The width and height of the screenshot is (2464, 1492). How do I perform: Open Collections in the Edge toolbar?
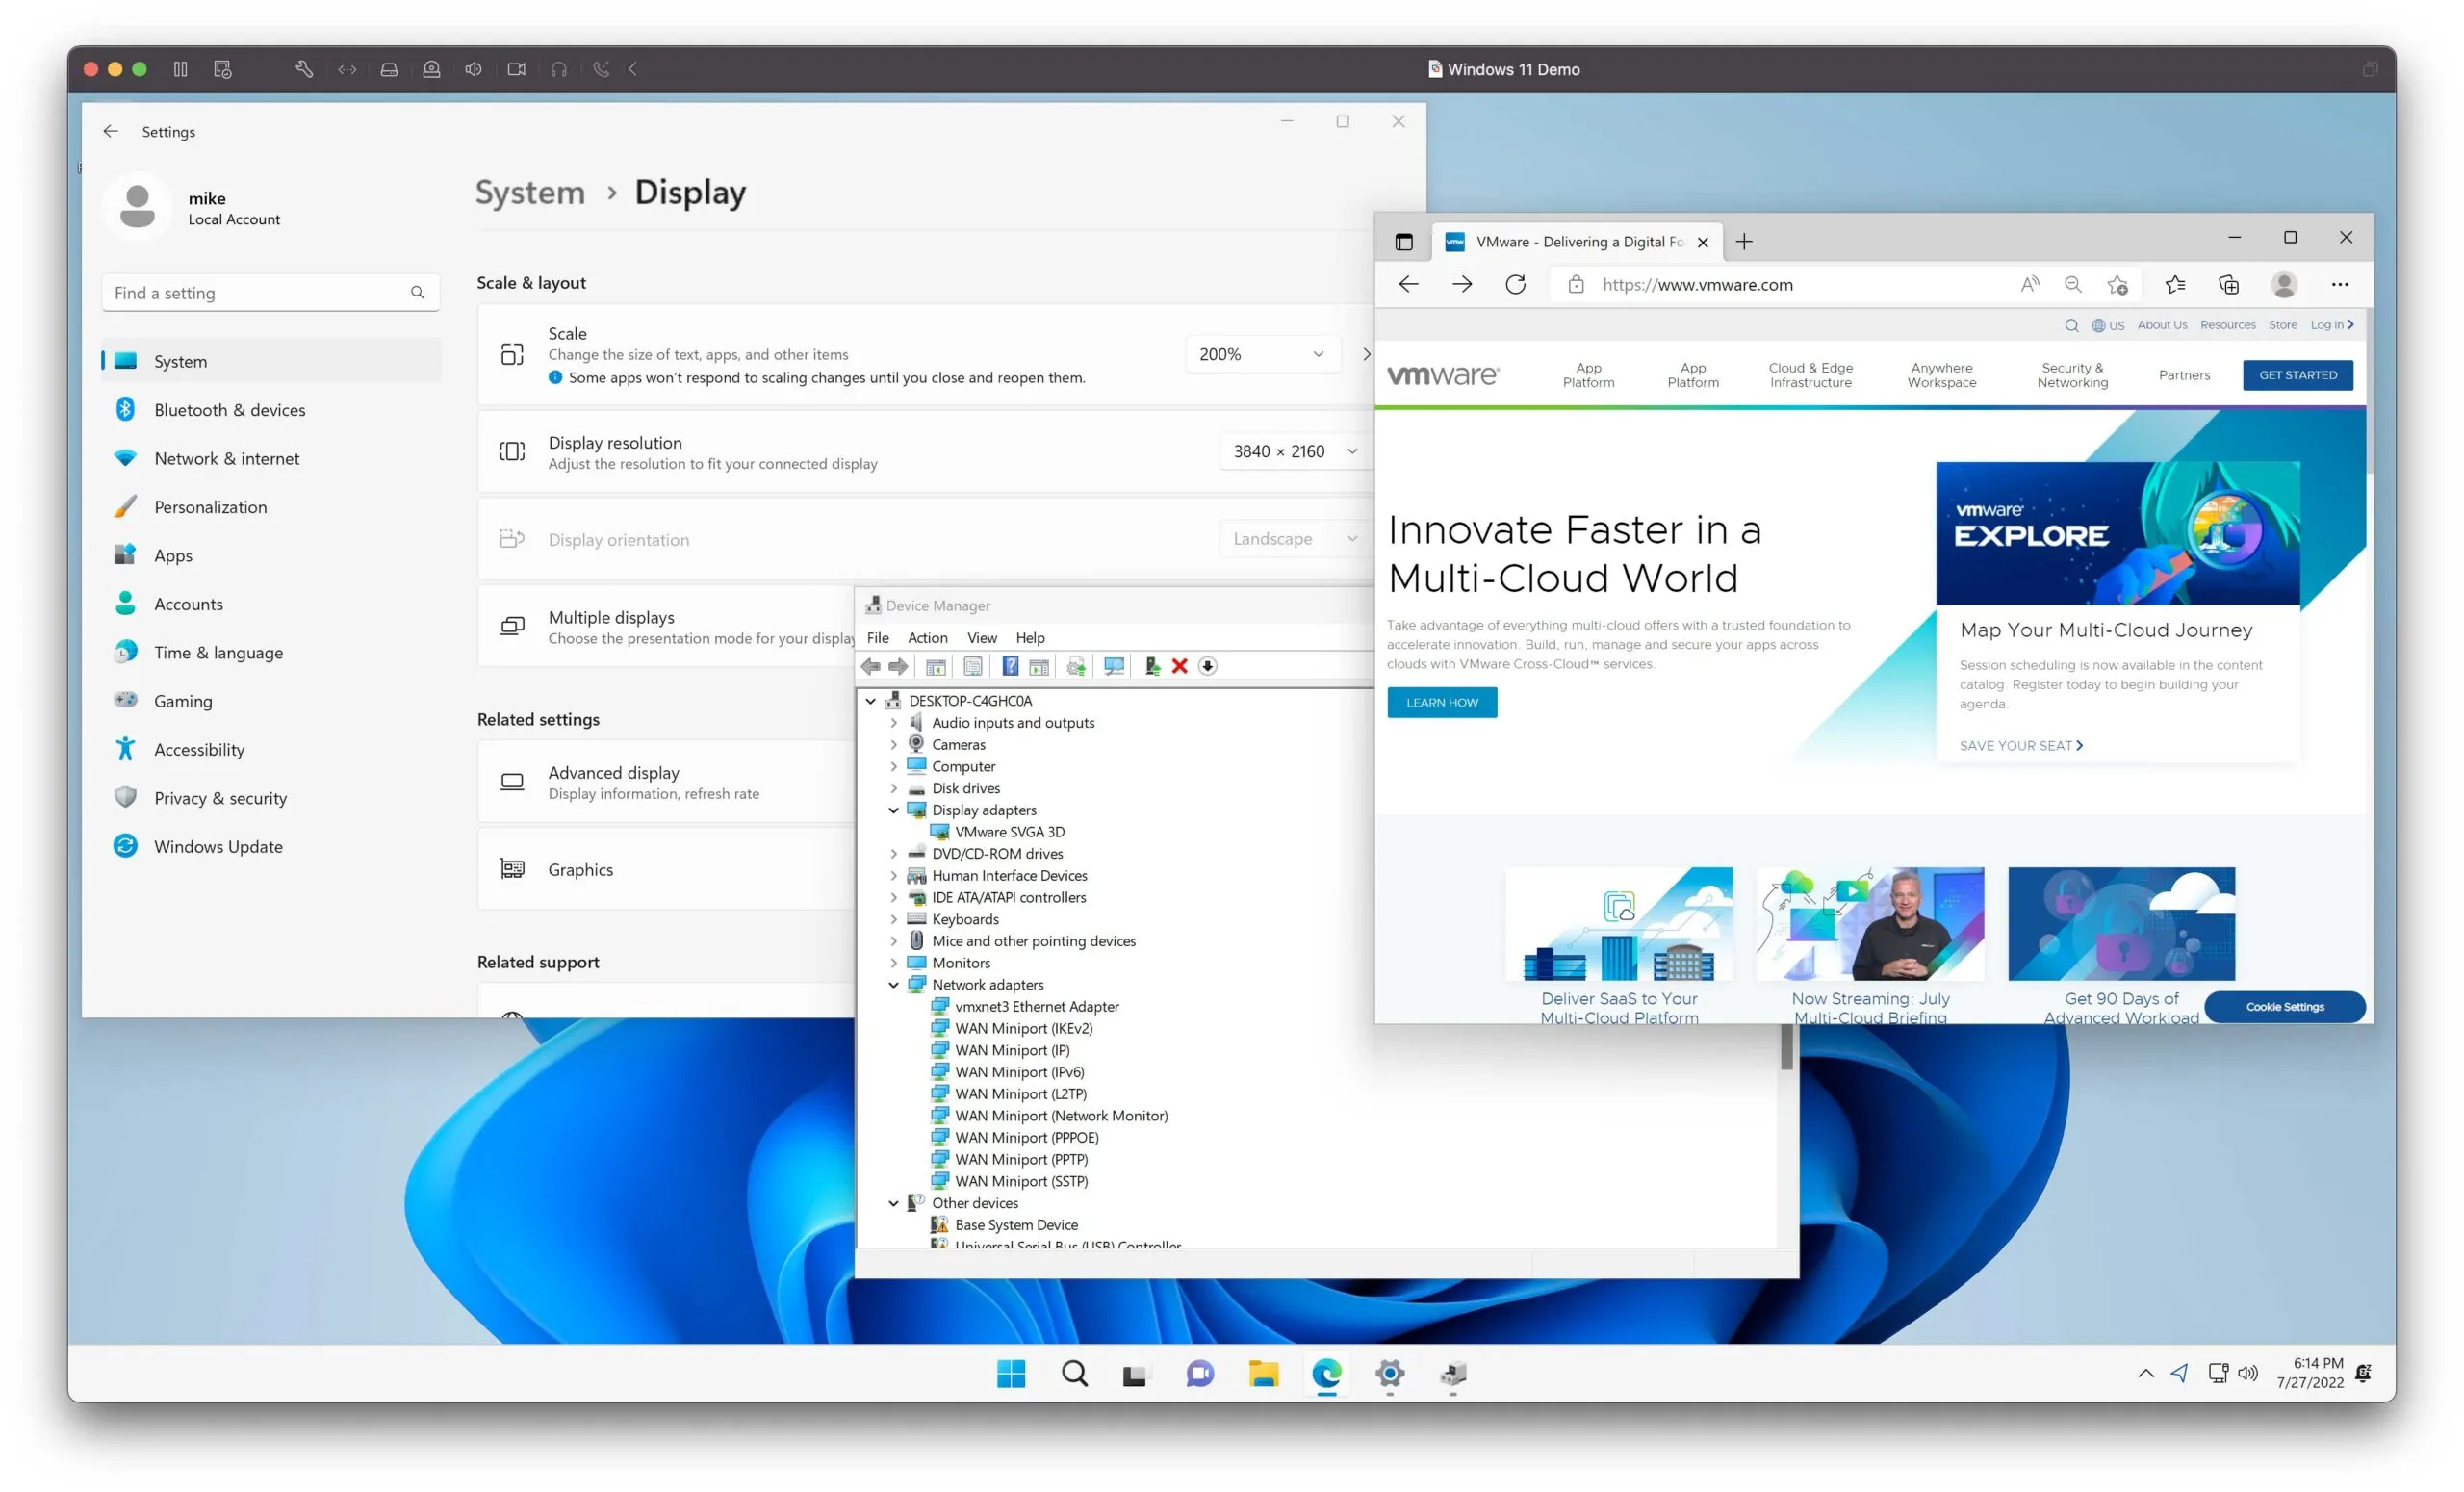coord(2228,285)
